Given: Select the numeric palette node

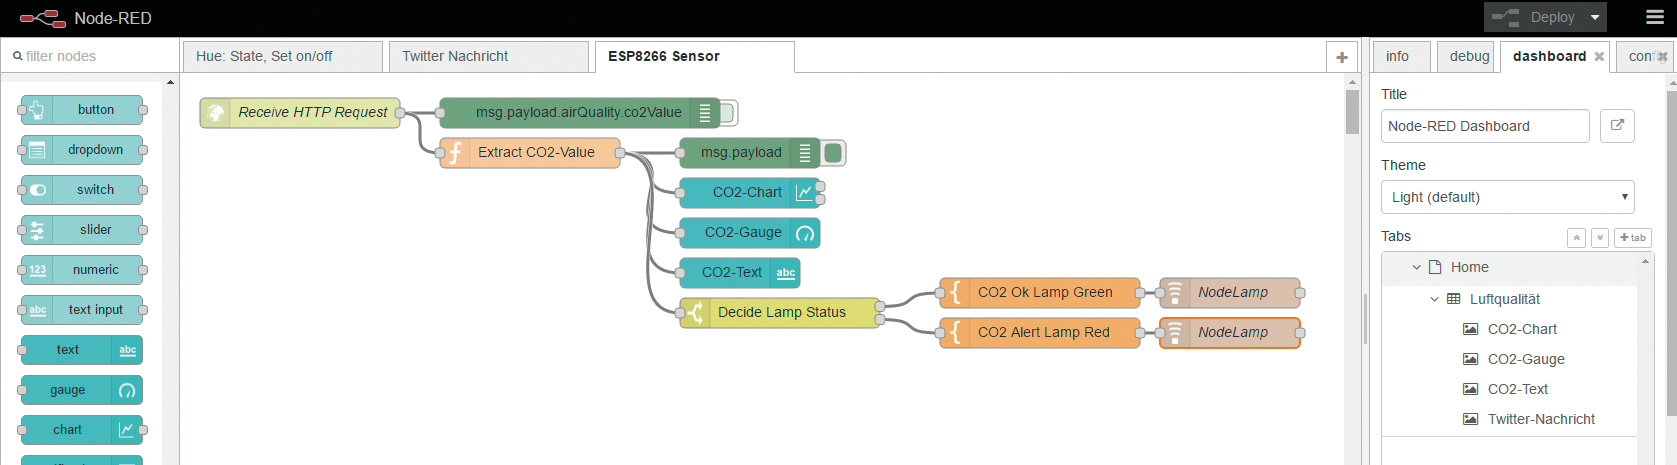Looking at the screenshot, I should [82, 270].
